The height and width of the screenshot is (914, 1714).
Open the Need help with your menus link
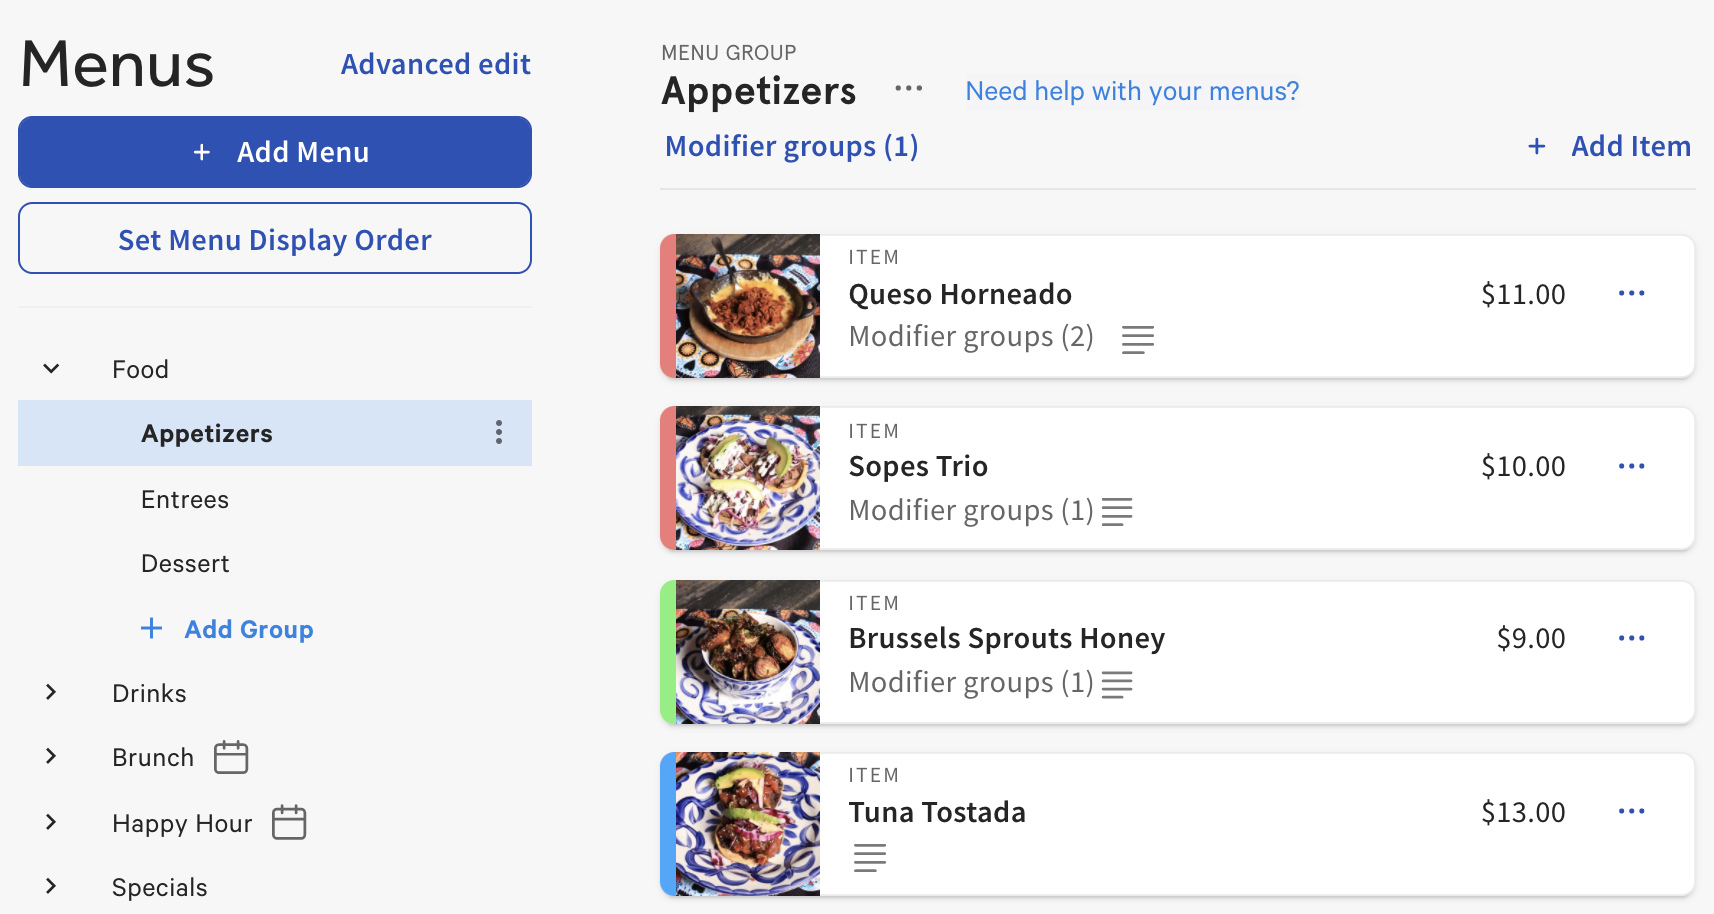point(1131,90)
